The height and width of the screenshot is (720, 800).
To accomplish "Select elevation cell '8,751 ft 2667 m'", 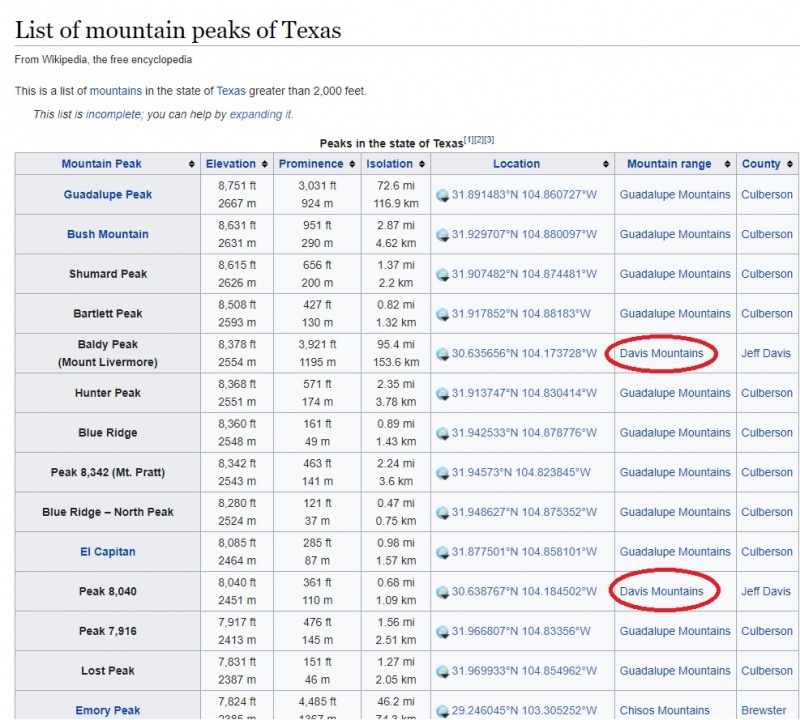I will (x=237, y=194).
